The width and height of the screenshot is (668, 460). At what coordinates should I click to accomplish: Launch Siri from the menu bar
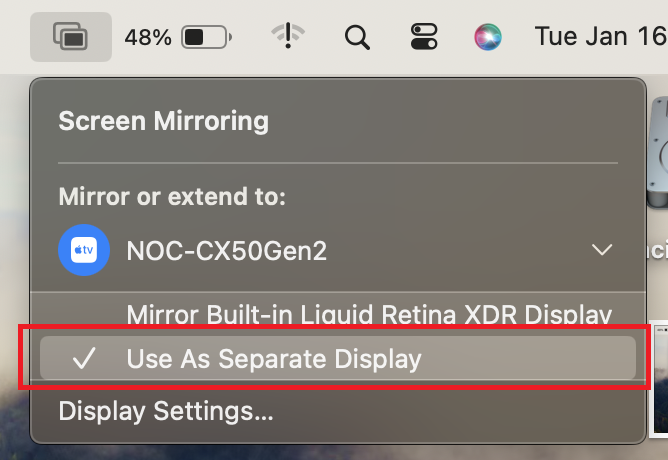click(x=488, y=38)
